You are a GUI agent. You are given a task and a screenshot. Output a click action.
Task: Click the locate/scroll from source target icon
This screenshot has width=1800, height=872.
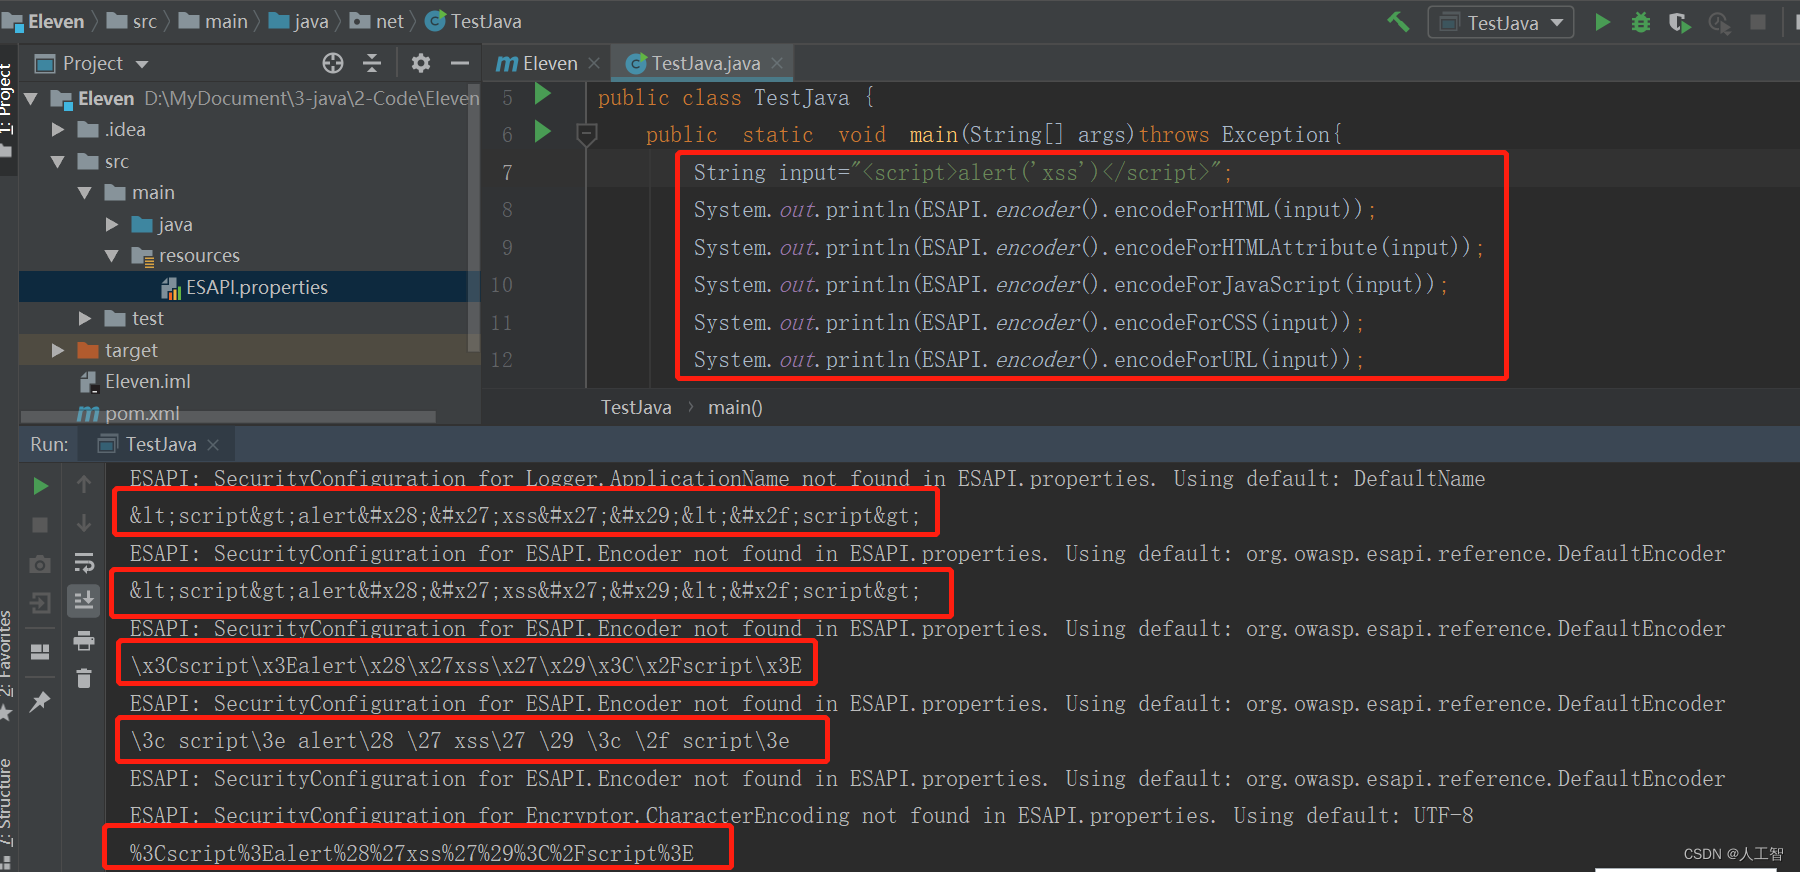[333, 63]
